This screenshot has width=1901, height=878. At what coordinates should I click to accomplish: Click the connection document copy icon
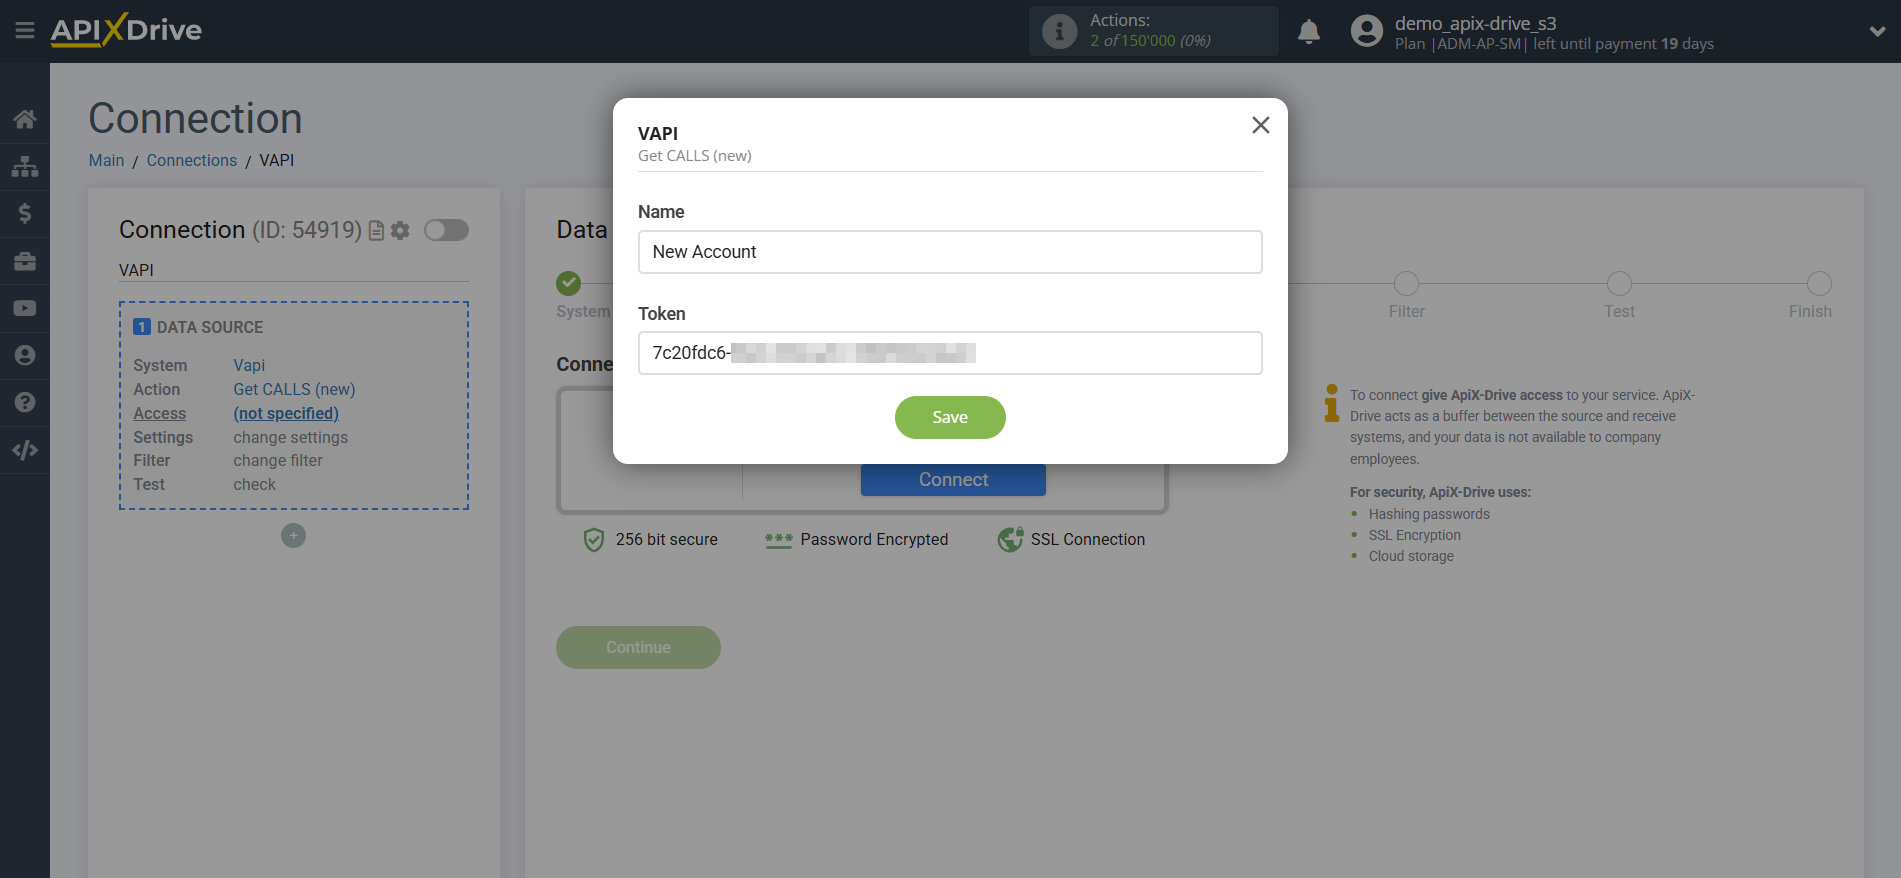click(x=376, y=231)
